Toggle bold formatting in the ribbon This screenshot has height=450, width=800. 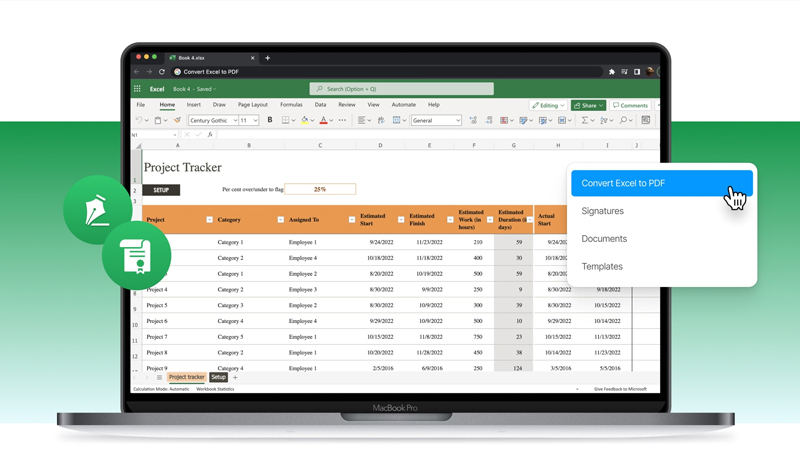270,120
